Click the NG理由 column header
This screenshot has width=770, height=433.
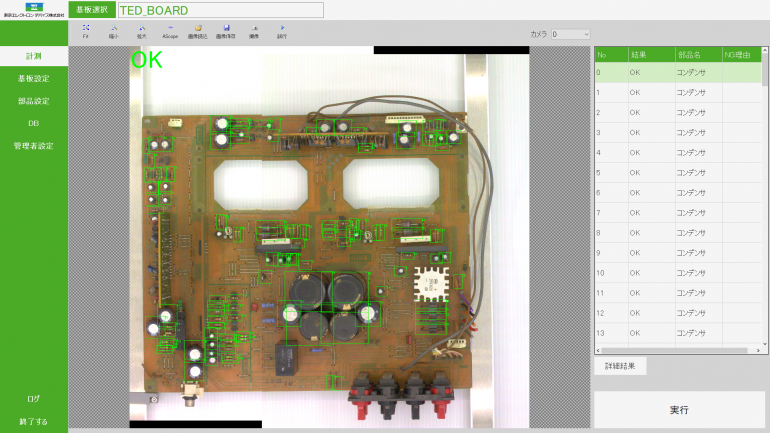(x=742, y=55)
